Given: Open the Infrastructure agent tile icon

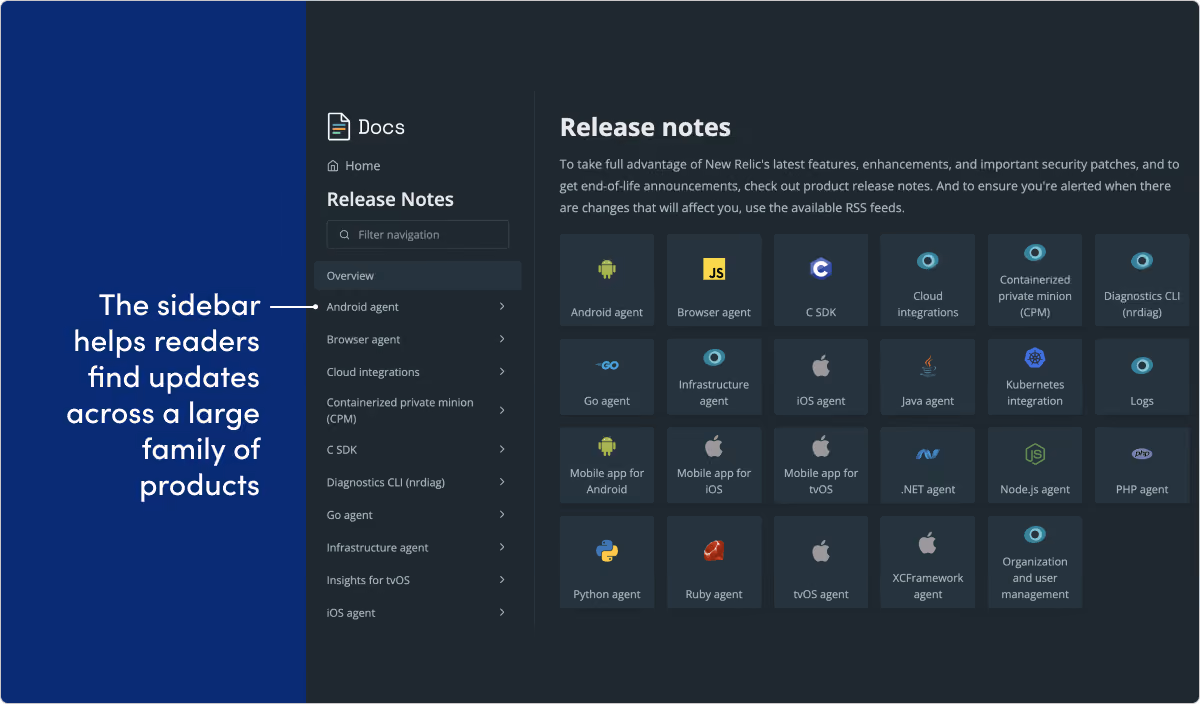Looking at the screenshot, I should tap(714, 357).
